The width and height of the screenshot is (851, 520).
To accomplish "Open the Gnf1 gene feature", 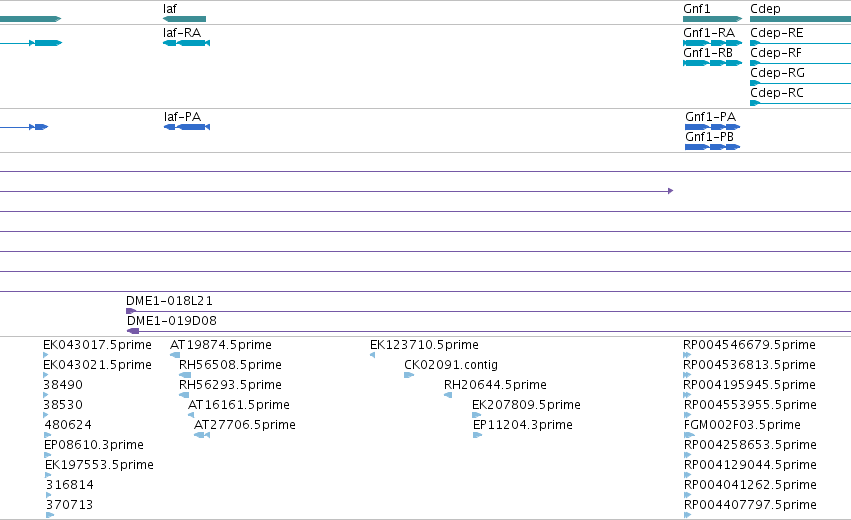I will 712,19.
